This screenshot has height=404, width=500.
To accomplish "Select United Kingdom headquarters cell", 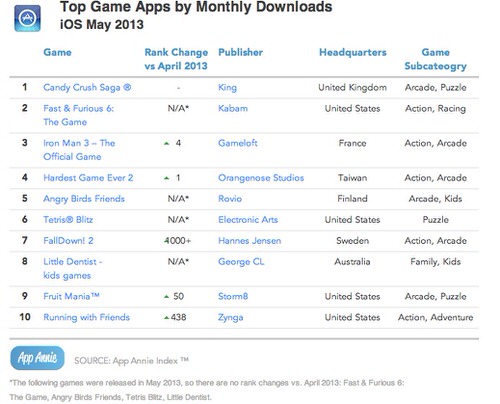I will (352, 87).
